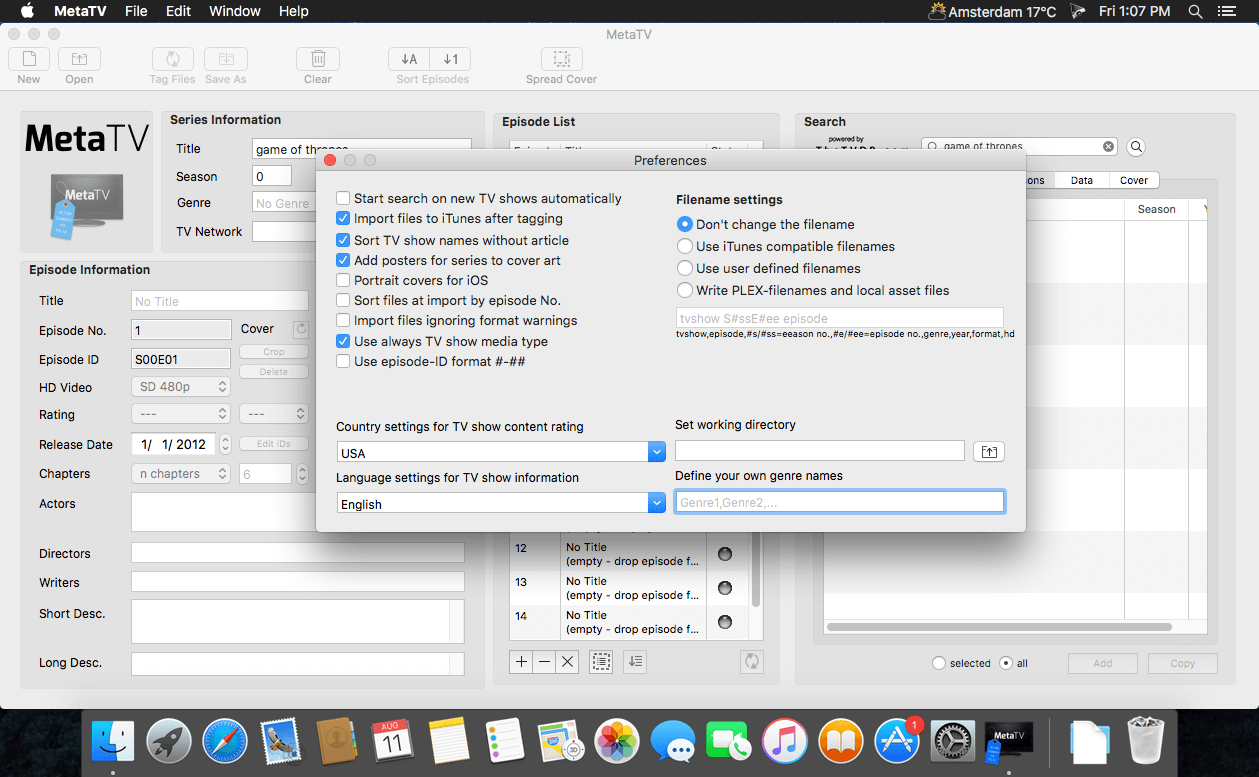Click the Define your own genre names field
This screenshot has height=777, width=1259.
(x=840, y=502)
